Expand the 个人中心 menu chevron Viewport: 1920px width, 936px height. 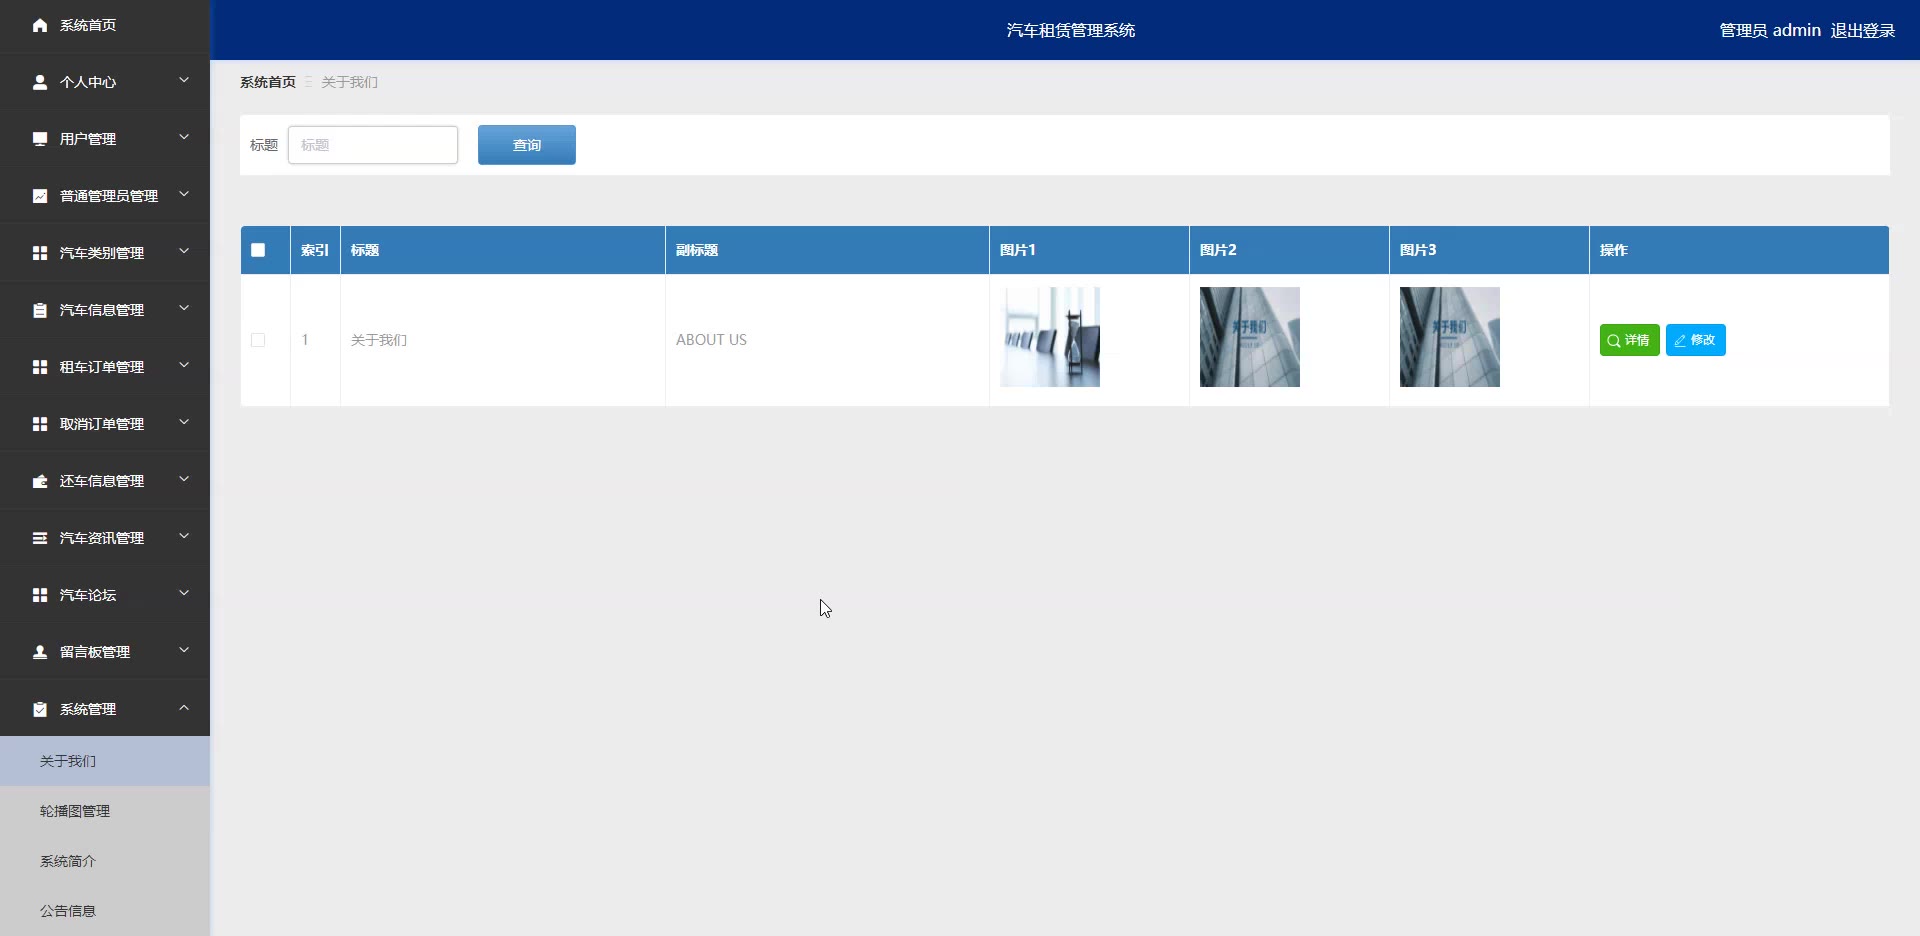tap(184, 80)
